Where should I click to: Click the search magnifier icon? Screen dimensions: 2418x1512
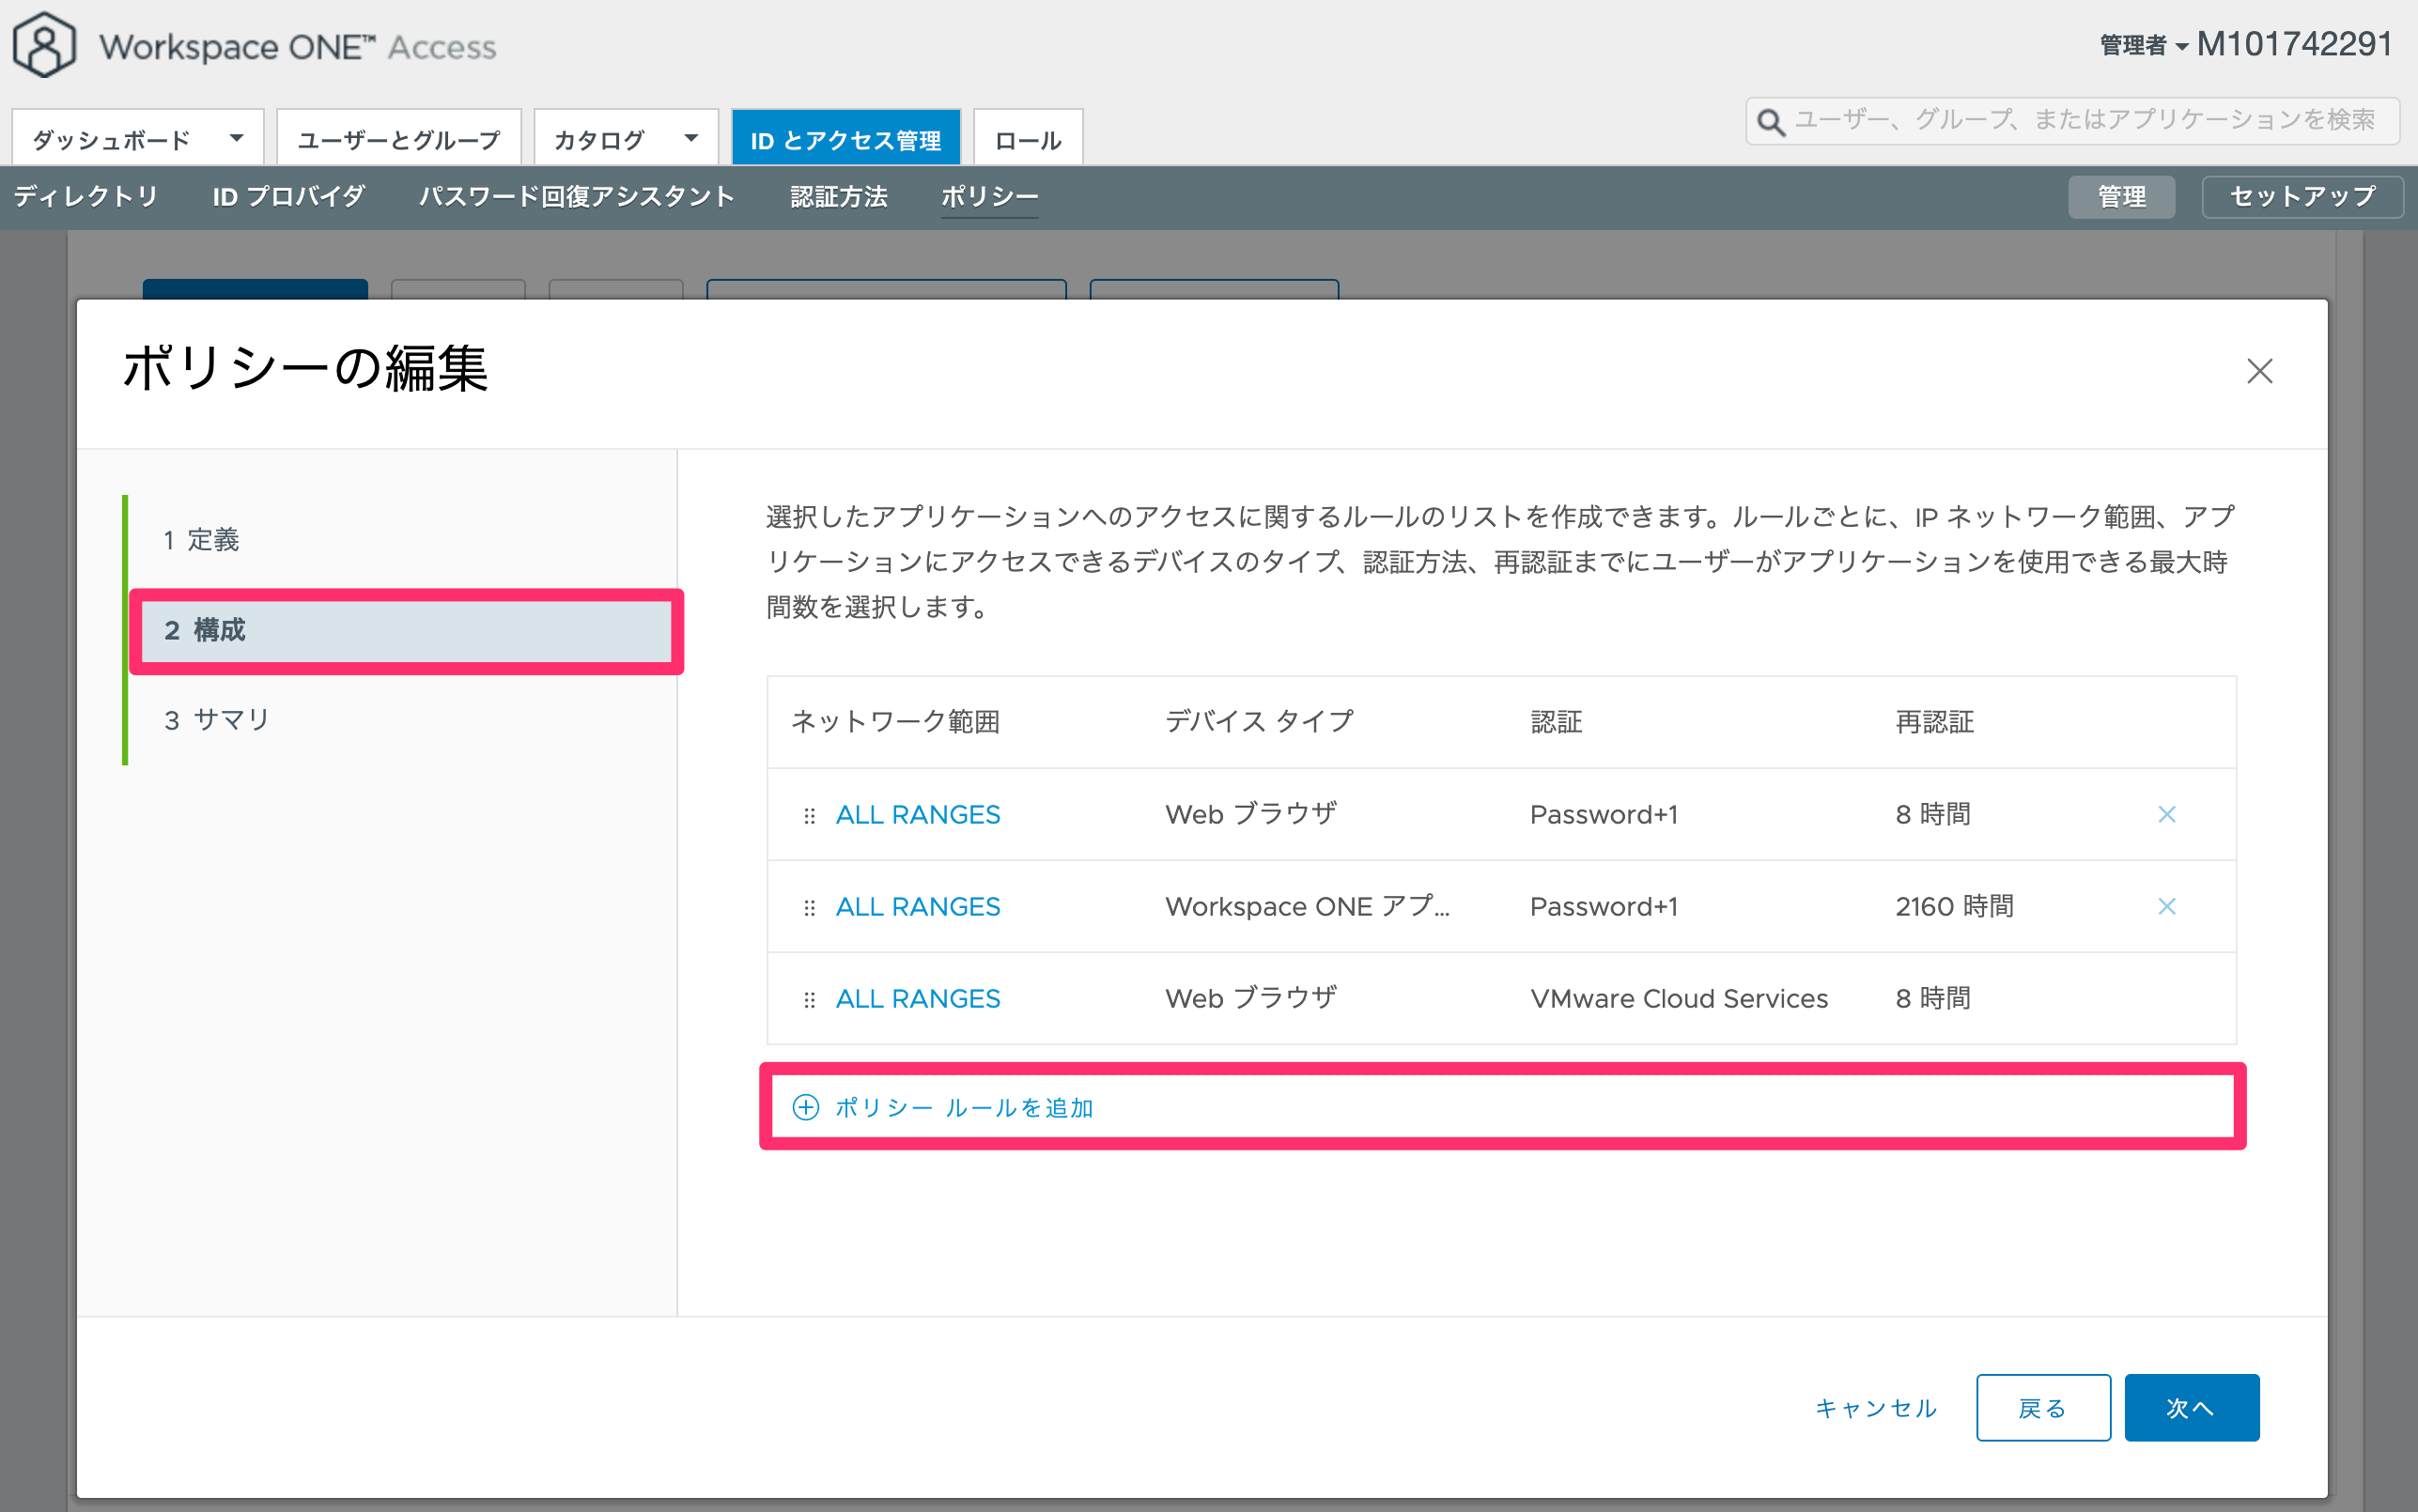pyautogui.click(x=1771, y=122)
